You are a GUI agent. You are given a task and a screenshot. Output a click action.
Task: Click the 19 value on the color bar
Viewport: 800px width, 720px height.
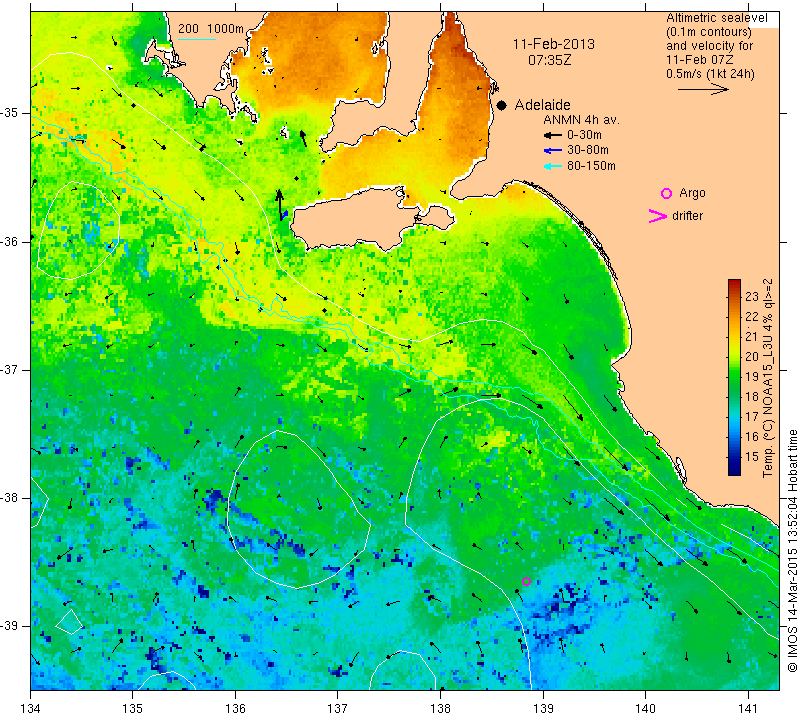(x=752, y=377)
